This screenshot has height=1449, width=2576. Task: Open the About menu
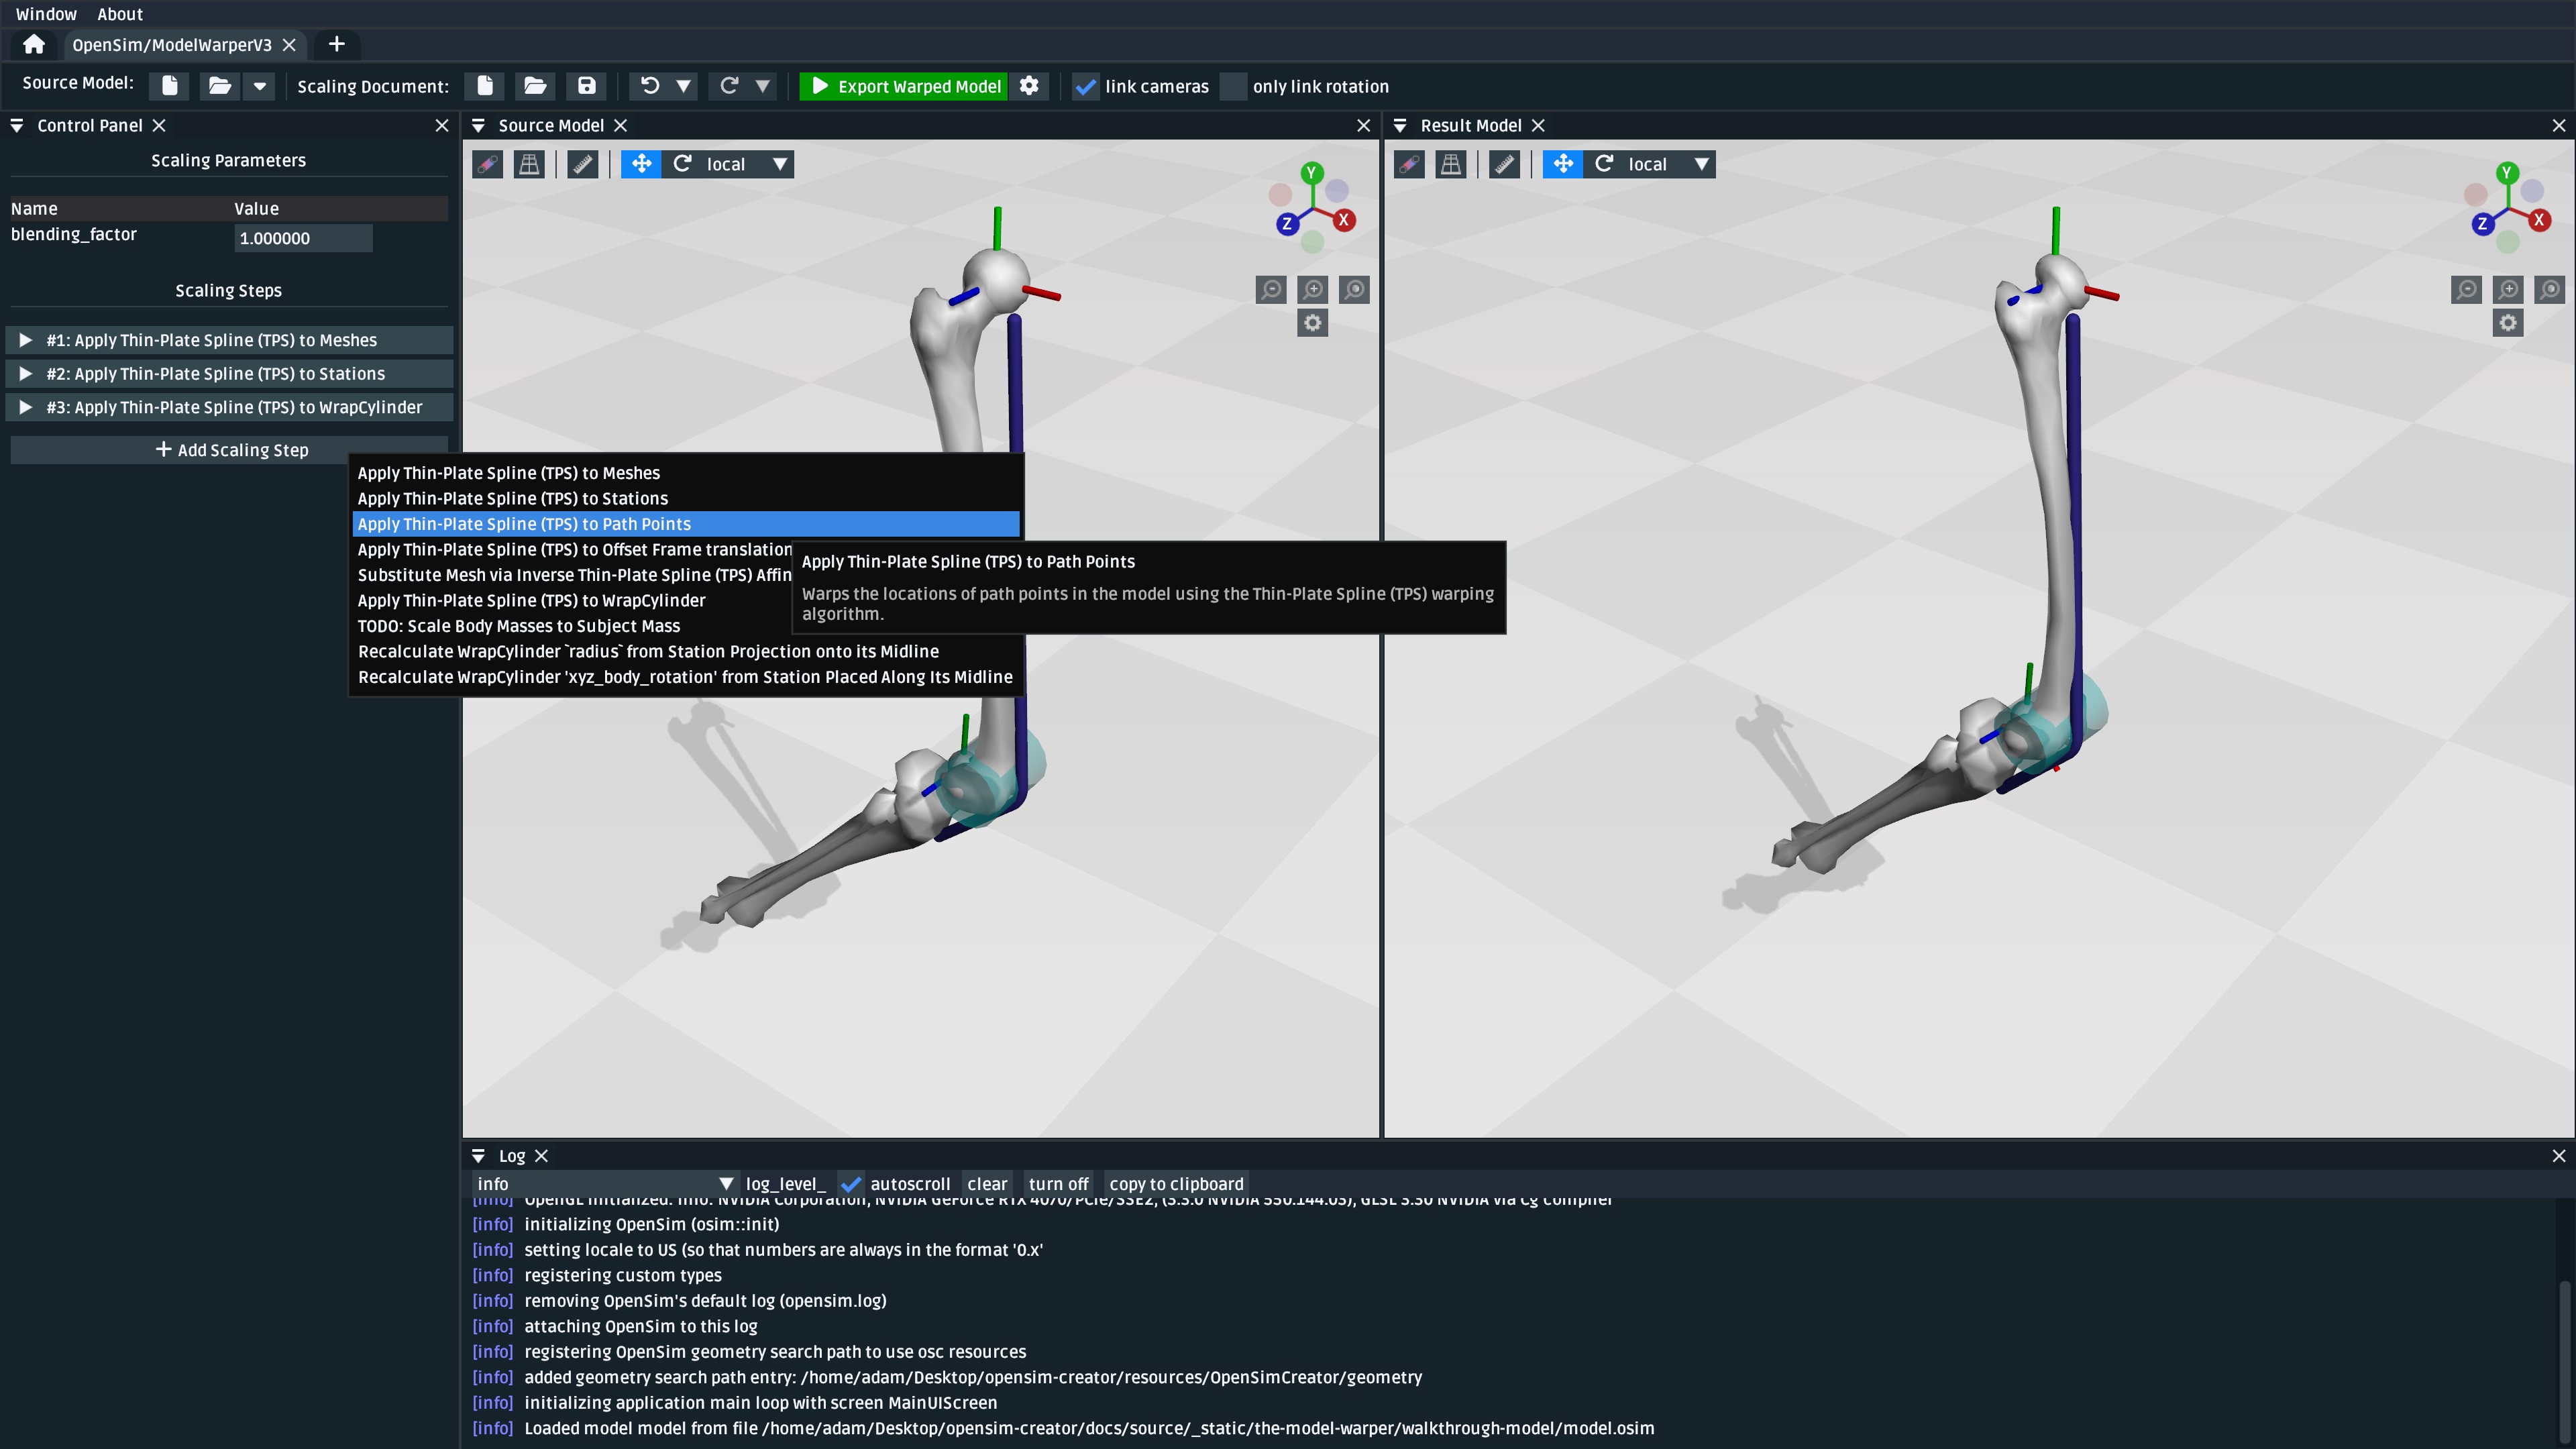(x=120, y=14)
